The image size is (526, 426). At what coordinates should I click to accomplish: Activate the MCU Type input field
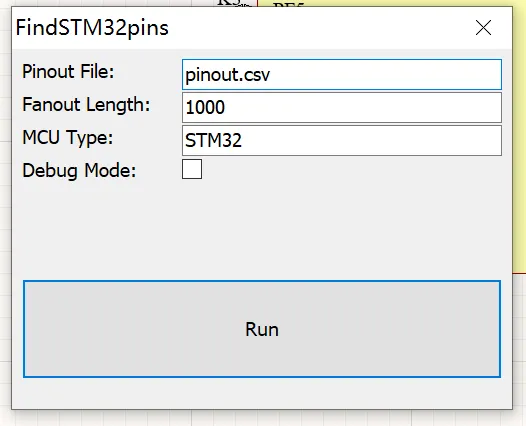(x=342, y=141)
